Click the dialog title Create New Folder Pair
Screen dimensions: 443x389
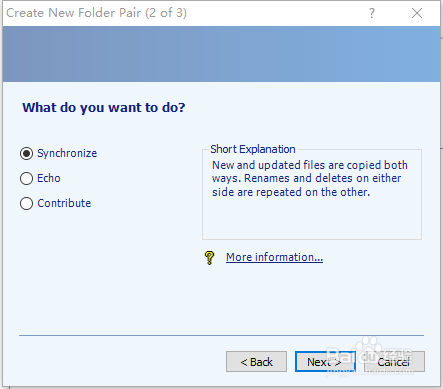click(96, 13)
